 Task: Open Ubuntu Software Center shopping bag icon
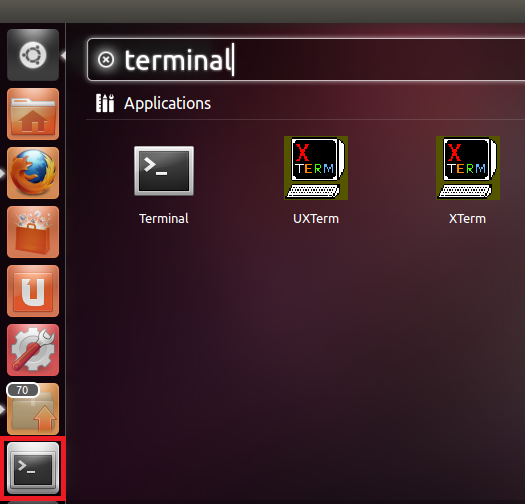pyautogui.click(x=33, y=232)
